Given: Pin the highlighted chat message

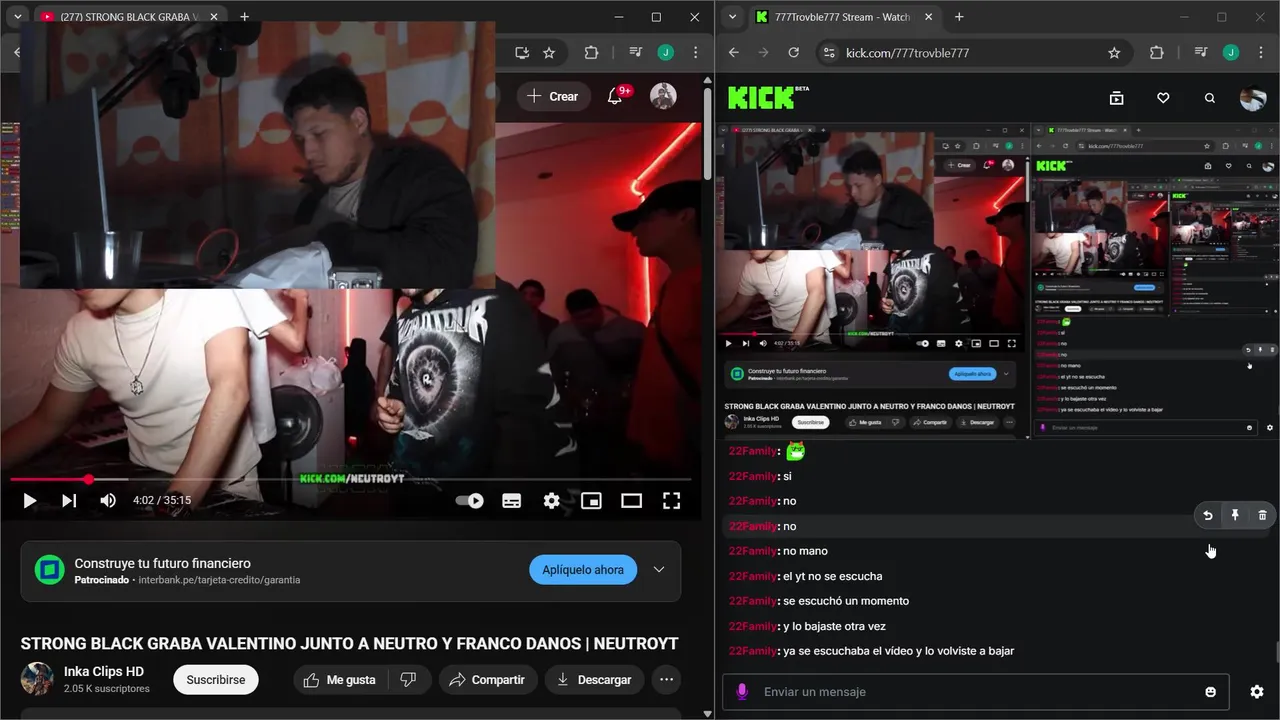Looking at the screenshot, I should [1235, 516].
